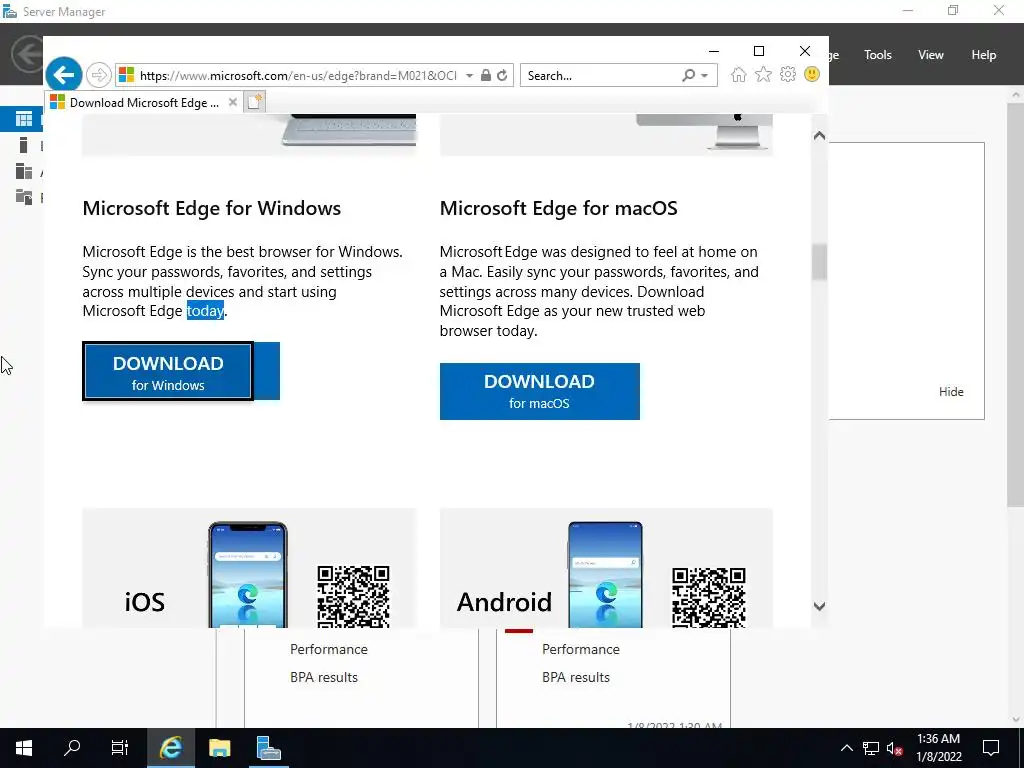Open right tile Performance link
The image size is (1024, 768).
pyautogui.click(x=581, y=649)
